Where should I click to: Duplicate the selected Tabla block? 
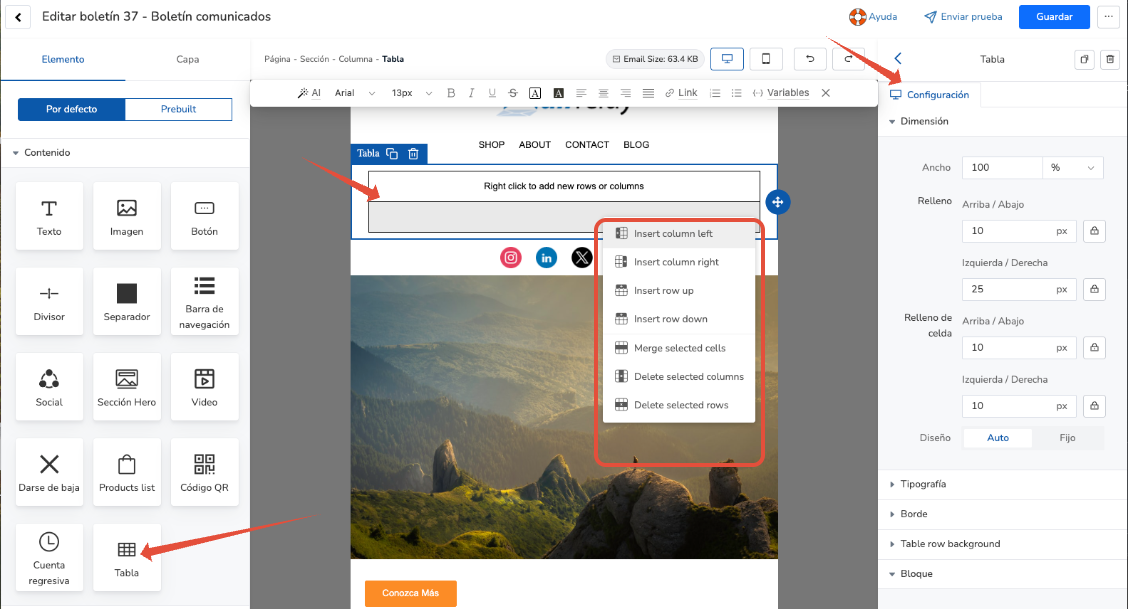tap(392, 153)
